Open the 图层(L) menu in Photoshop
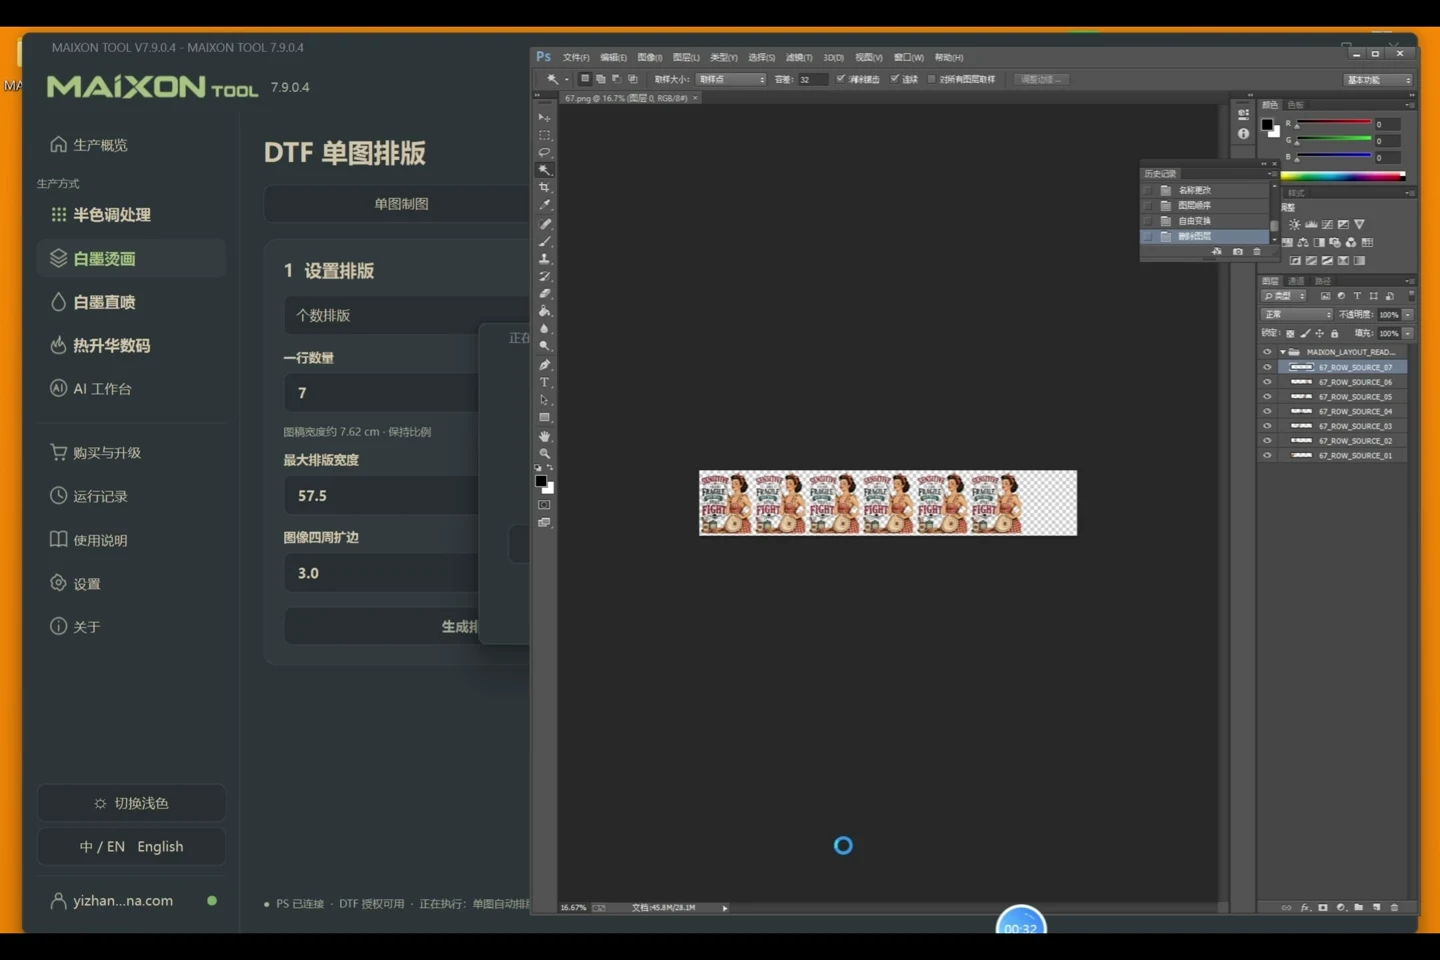The image size is (1440, 960). tap(686, 58)
